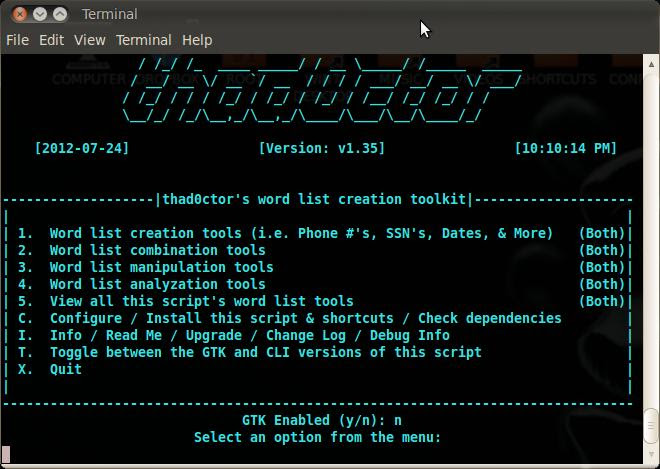The width and height of the screenshot is (660, 469).
Task: Close the Terminal window
Action: pyautogui.click(x=19, y=14)
